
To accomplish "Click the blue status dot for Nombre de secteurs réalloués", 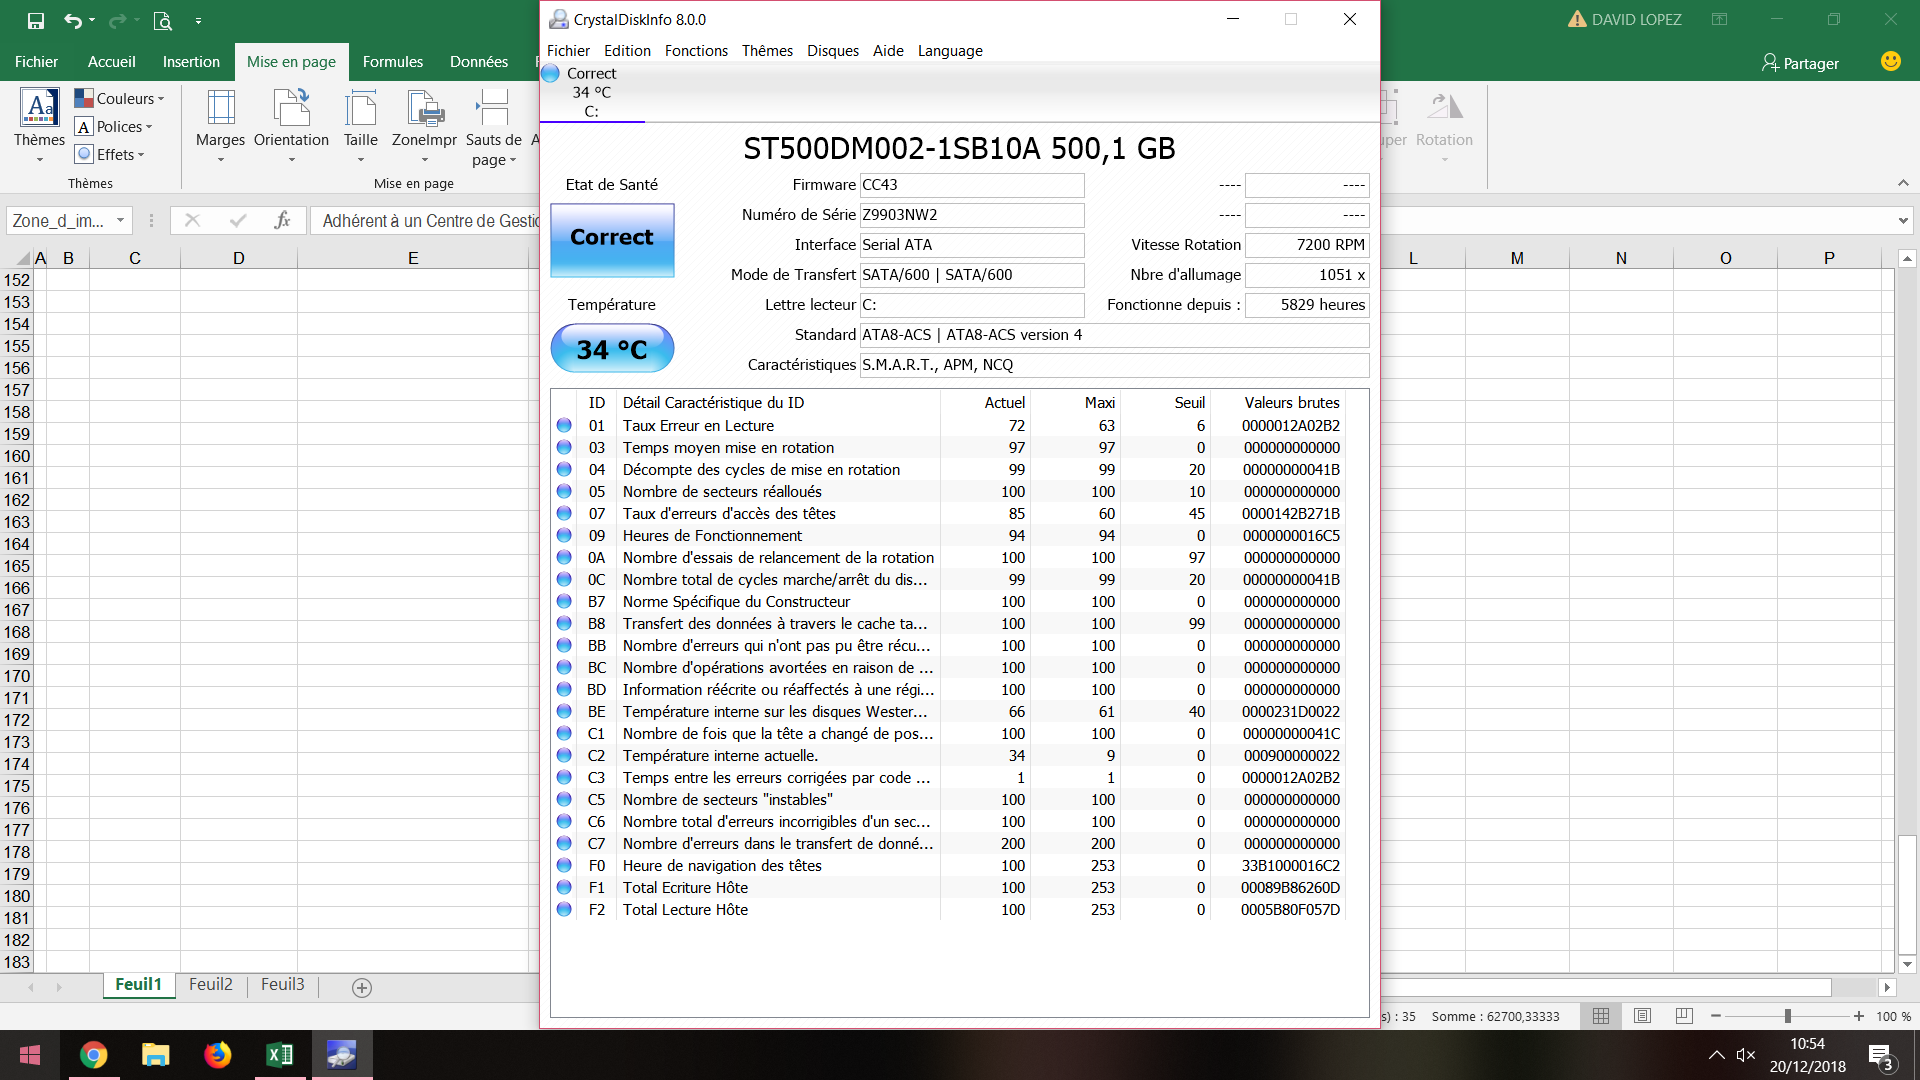I will [565, 492].
